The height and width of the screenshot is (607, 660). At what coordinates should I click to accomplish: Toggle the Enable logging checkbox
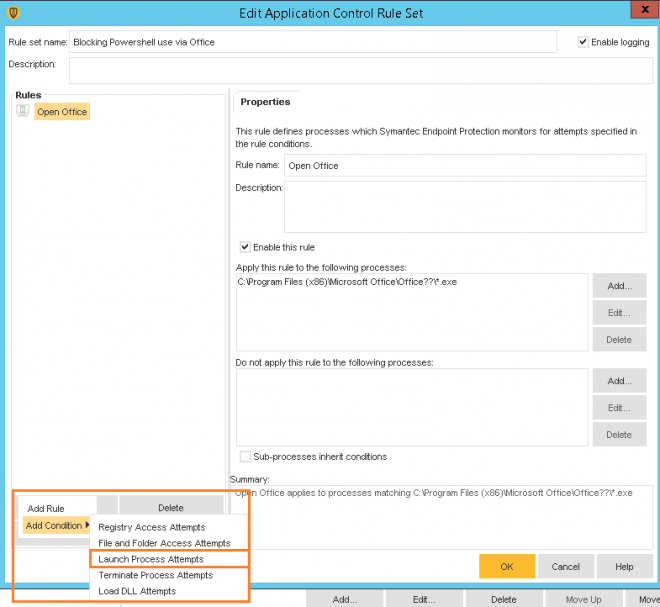click(x=584, y=42)
